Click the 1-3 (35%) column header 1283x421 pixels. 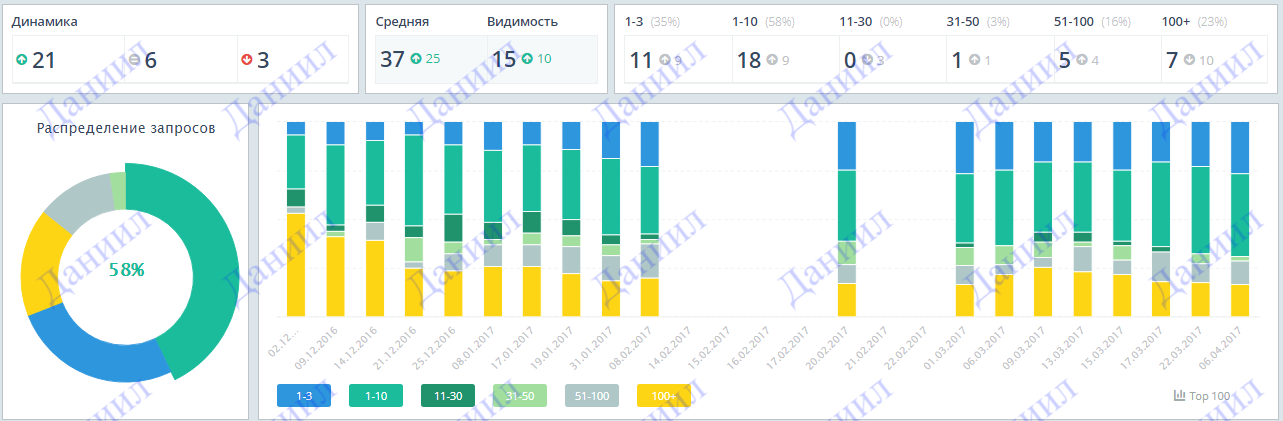pos(653,21)
